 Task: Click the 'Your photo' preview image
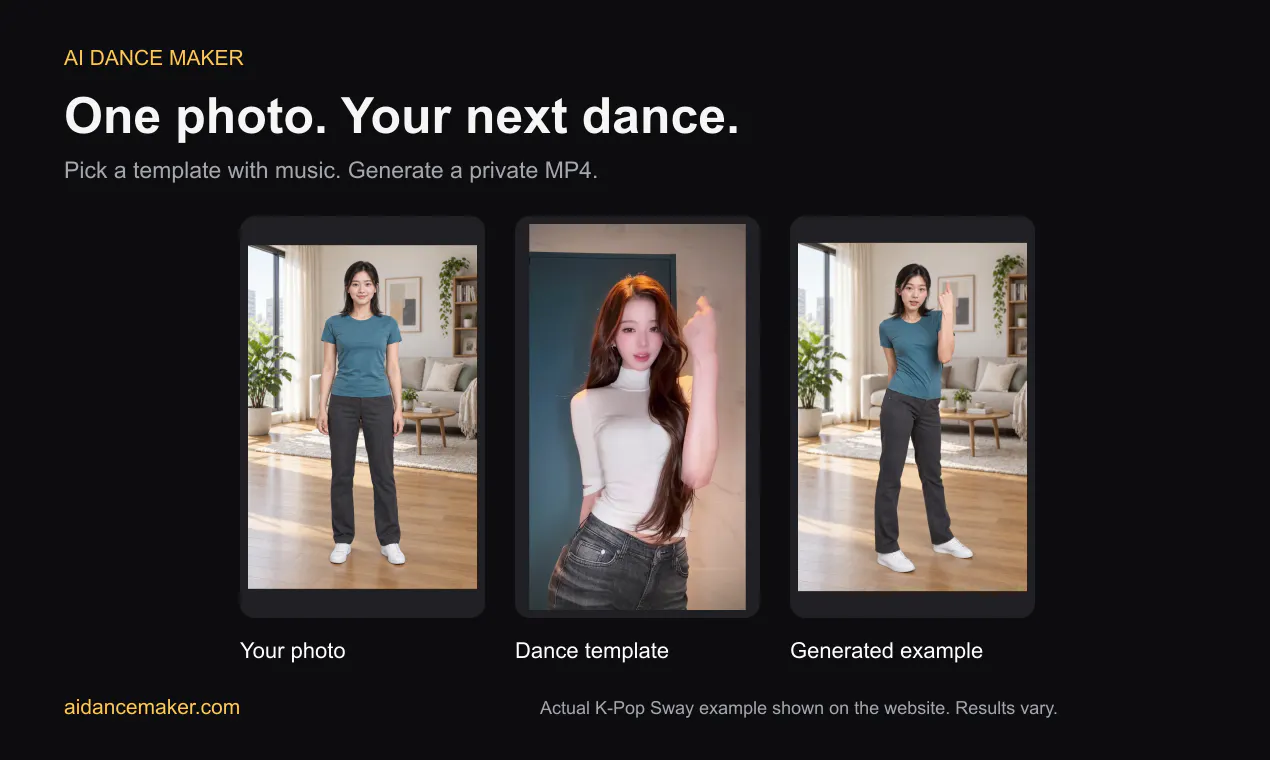(362, 417)
